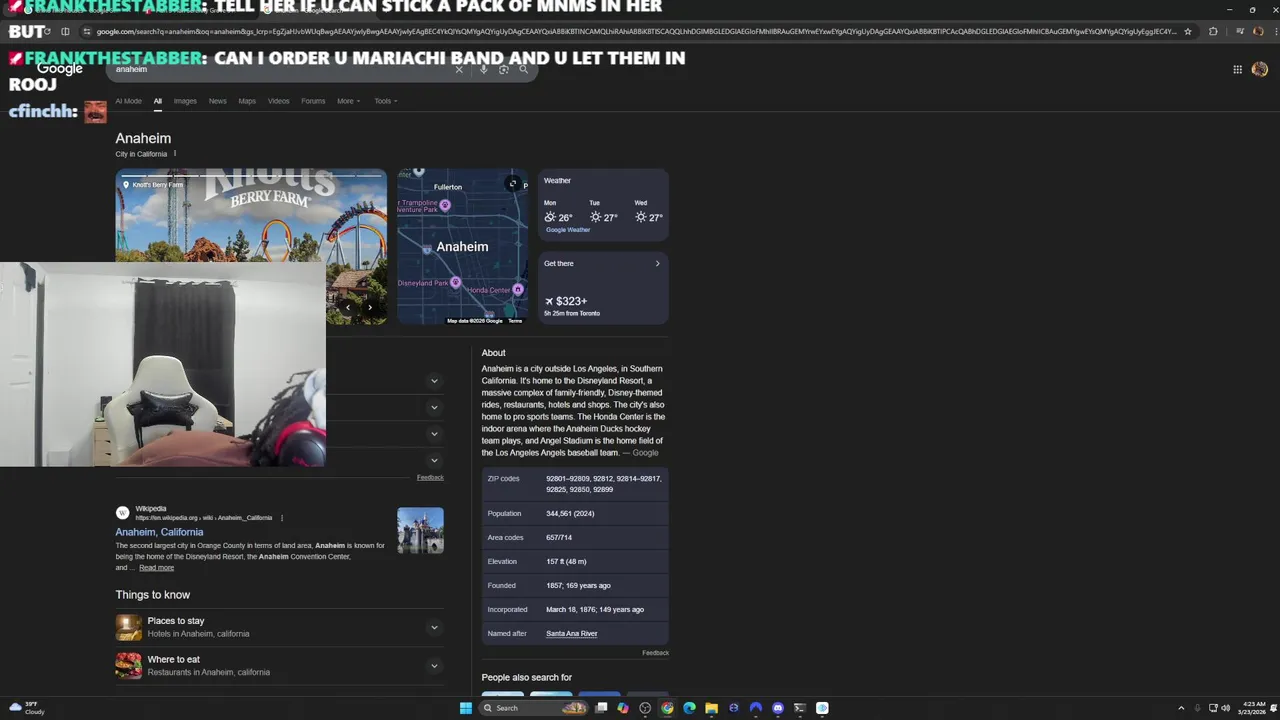Open the weather widget on the taskbar
Screen dimensions: 1280x720
pyautogui.click(x=27, y=708)
